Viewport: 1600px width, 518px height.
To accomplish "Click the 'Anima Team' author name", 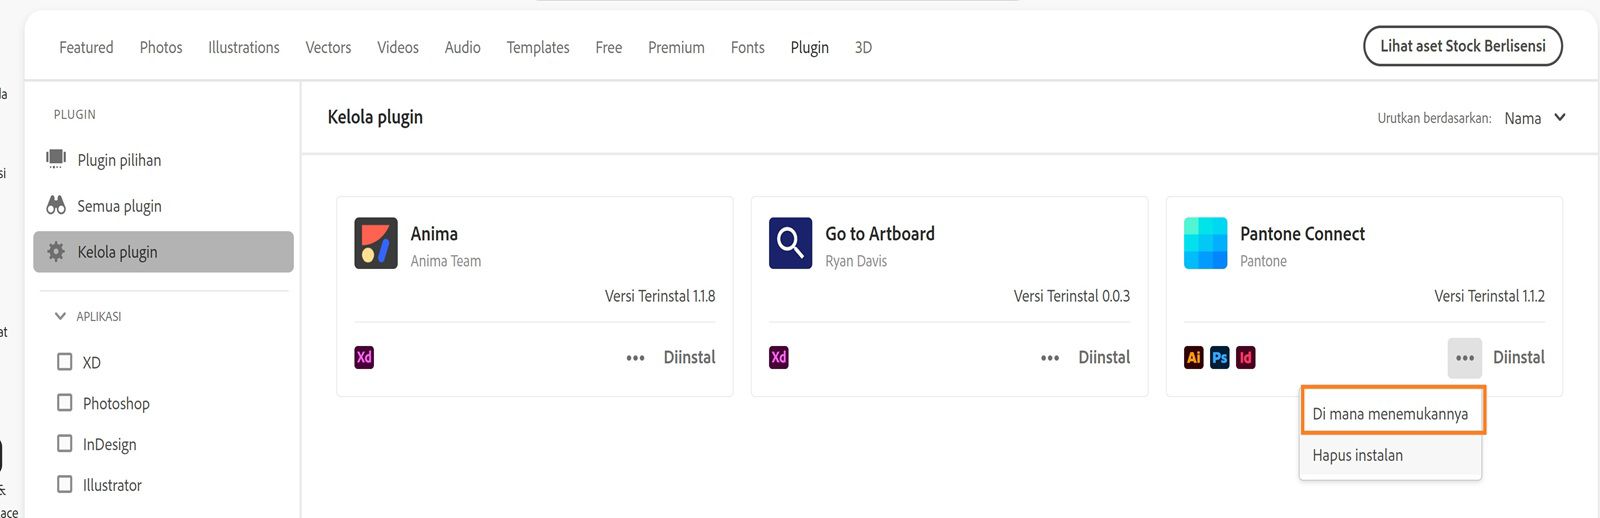I will tap(446, 261).
